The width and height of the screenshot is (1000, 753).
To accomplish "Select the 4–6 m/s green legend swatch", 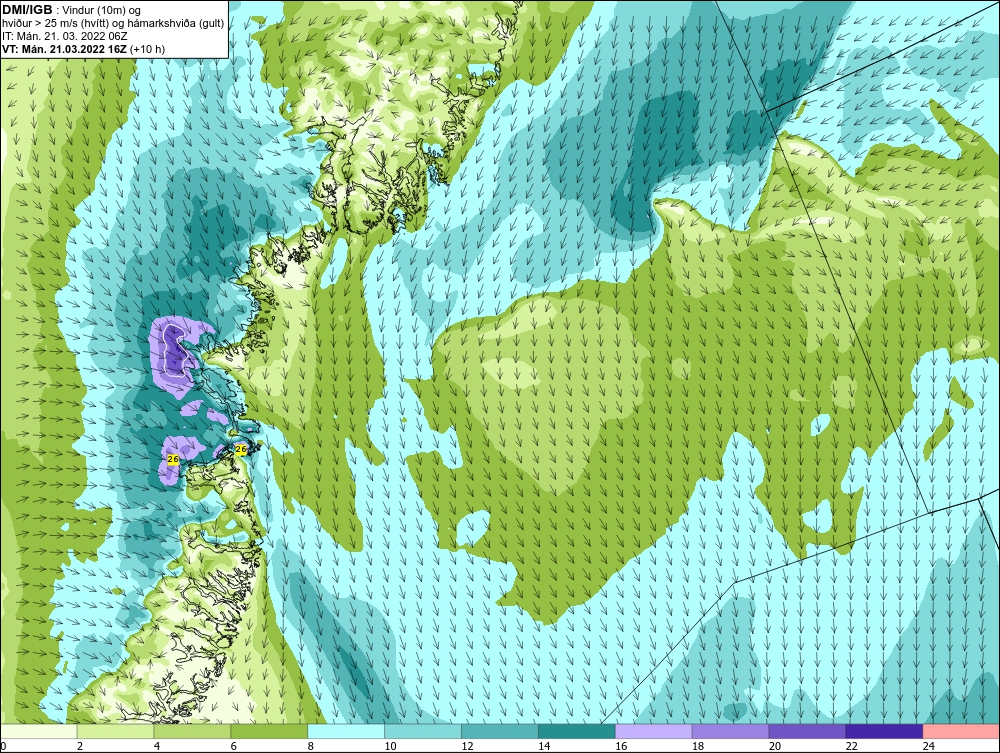I will tap(193, 731).
